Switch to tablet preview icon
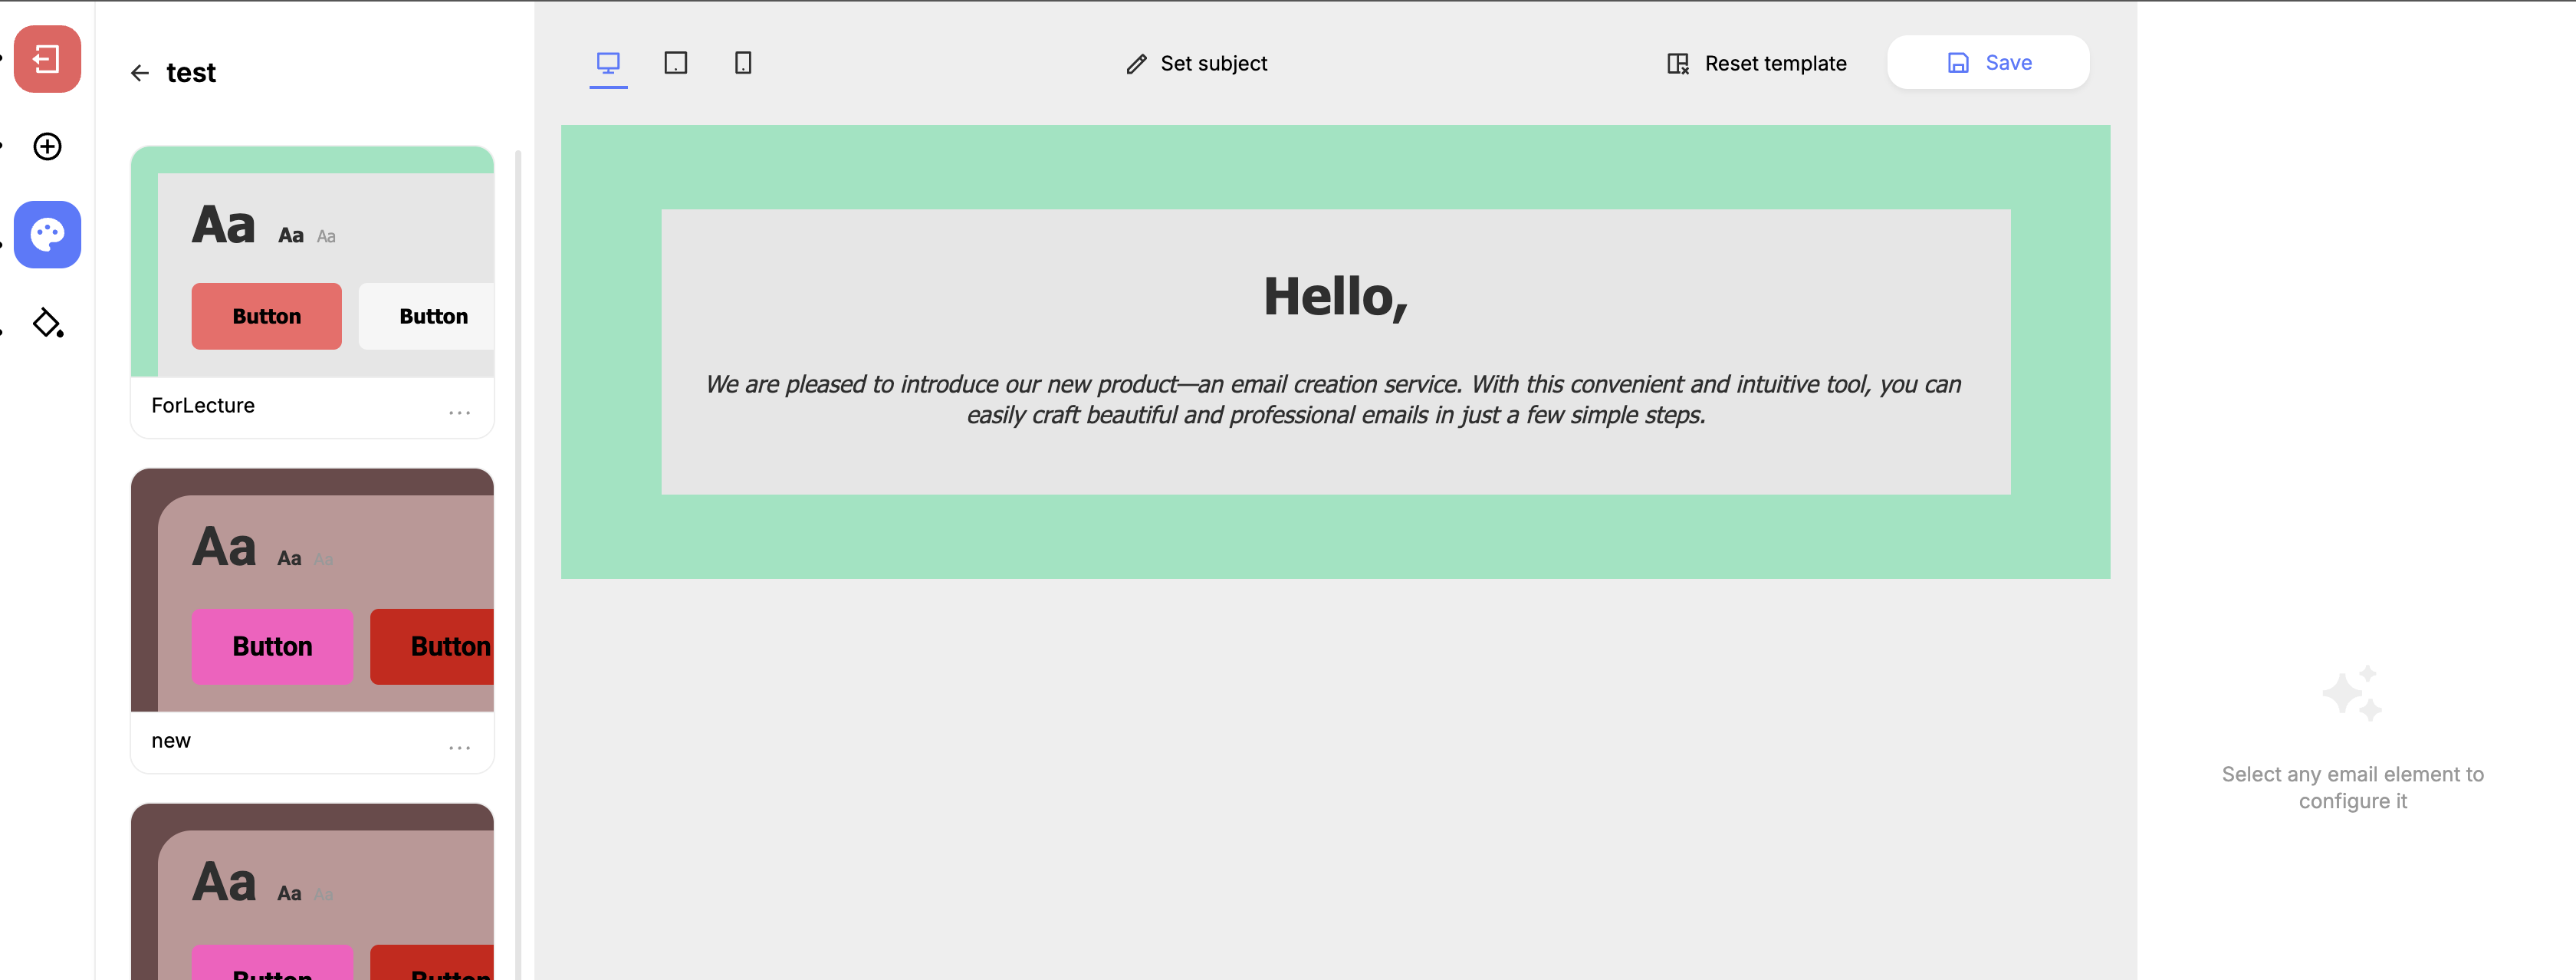The width and height of the screenshot is (2576, 980). (676, 63)
